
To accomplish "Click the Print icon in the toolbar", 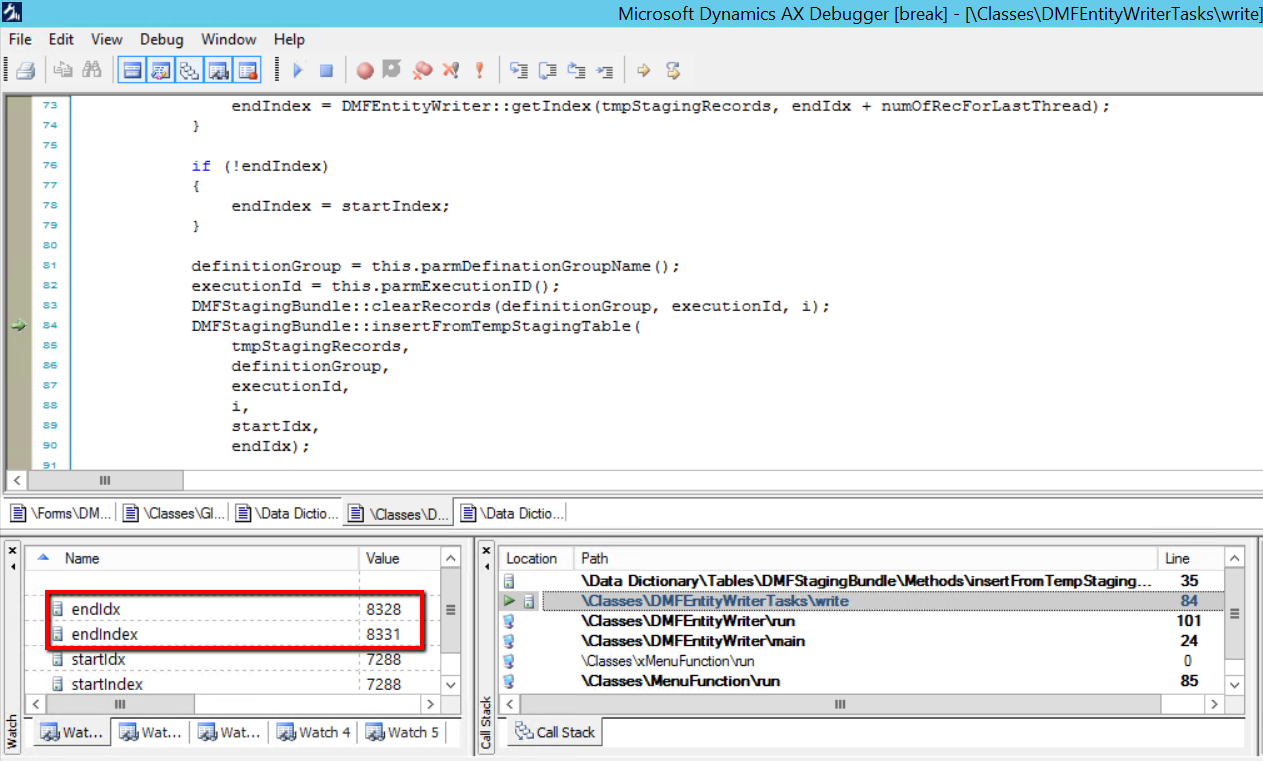I will pos(26,70).
